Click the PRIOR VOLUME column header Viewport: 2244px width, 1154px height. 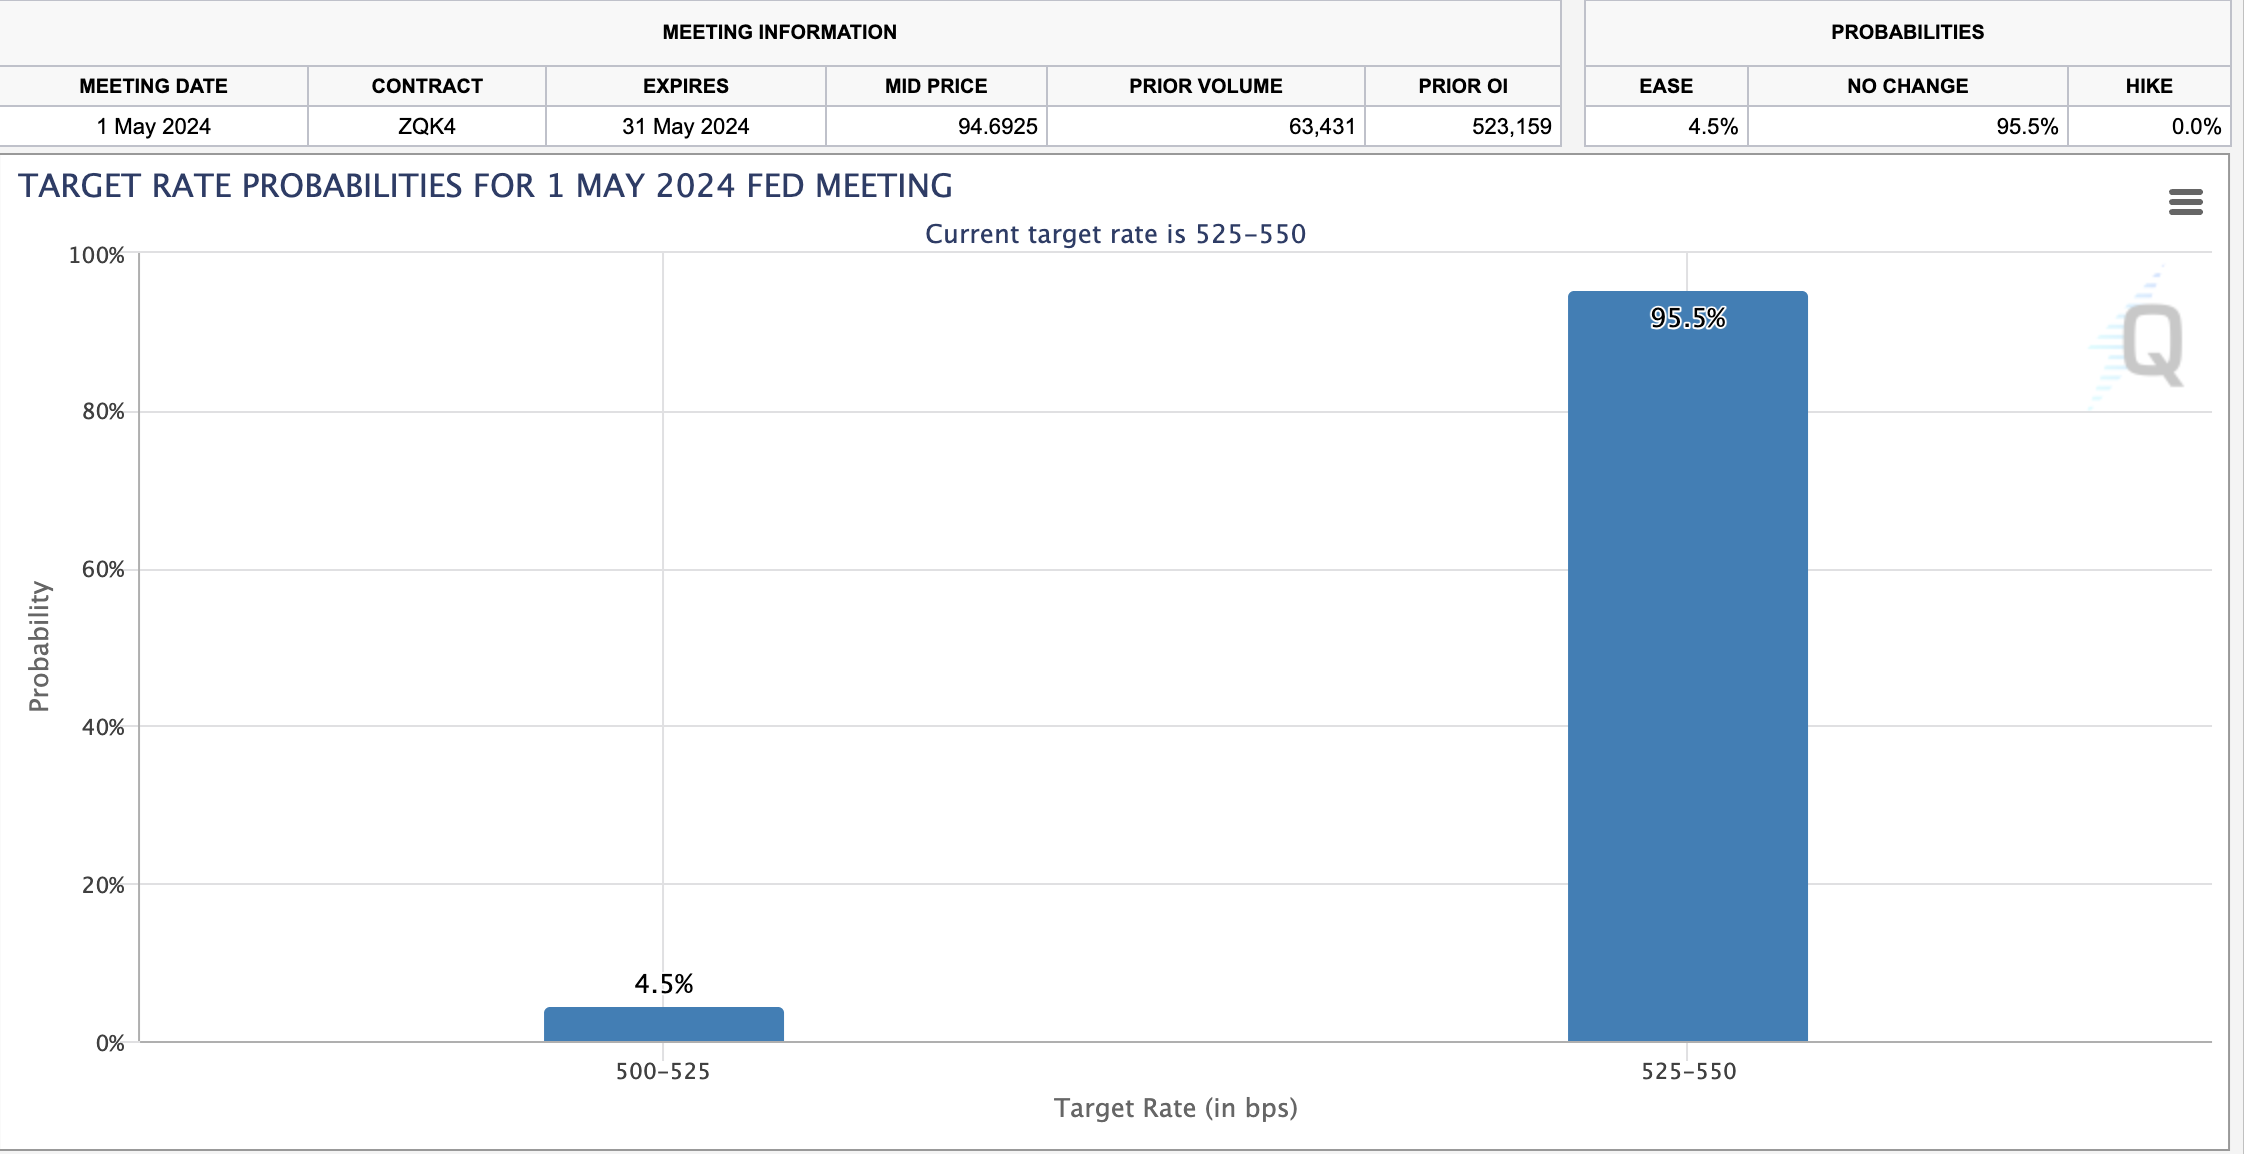tap(1205, 86)
